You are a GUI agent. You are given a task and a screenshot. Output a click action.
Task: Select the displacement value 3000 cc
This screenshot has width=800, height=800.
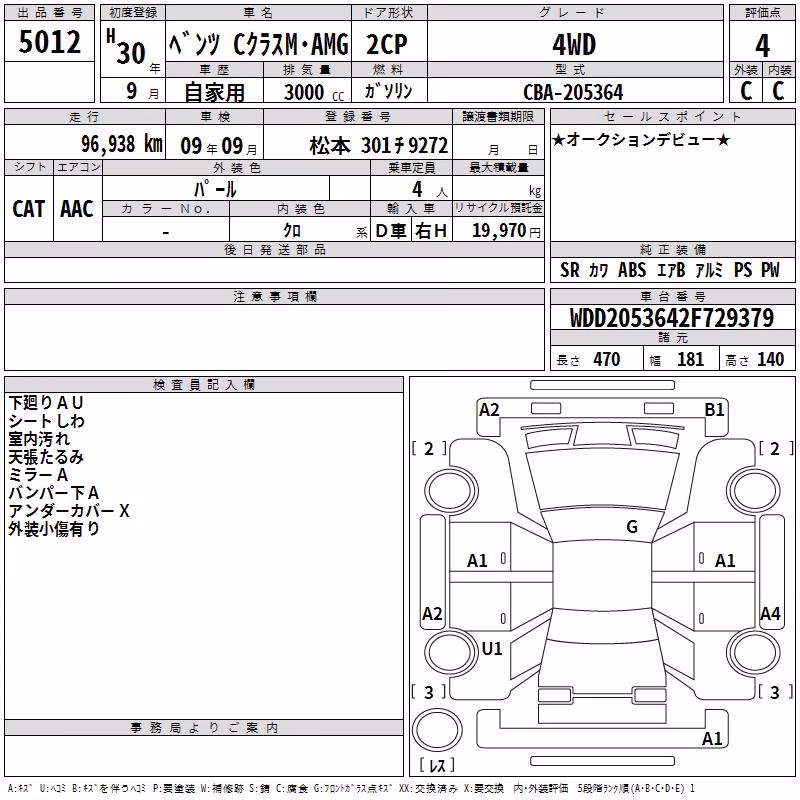click(x=314, y=92)
